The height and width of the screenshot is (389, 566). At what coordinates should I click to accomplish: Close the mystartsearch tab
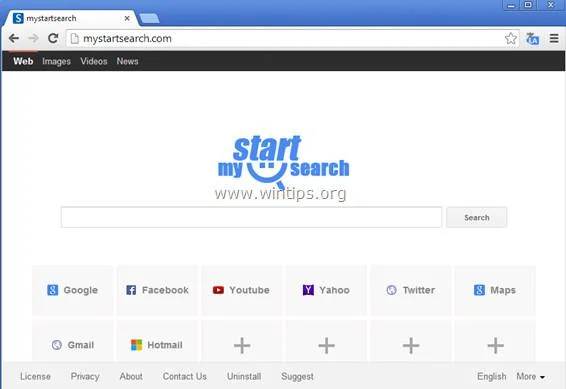click(127, 18)
